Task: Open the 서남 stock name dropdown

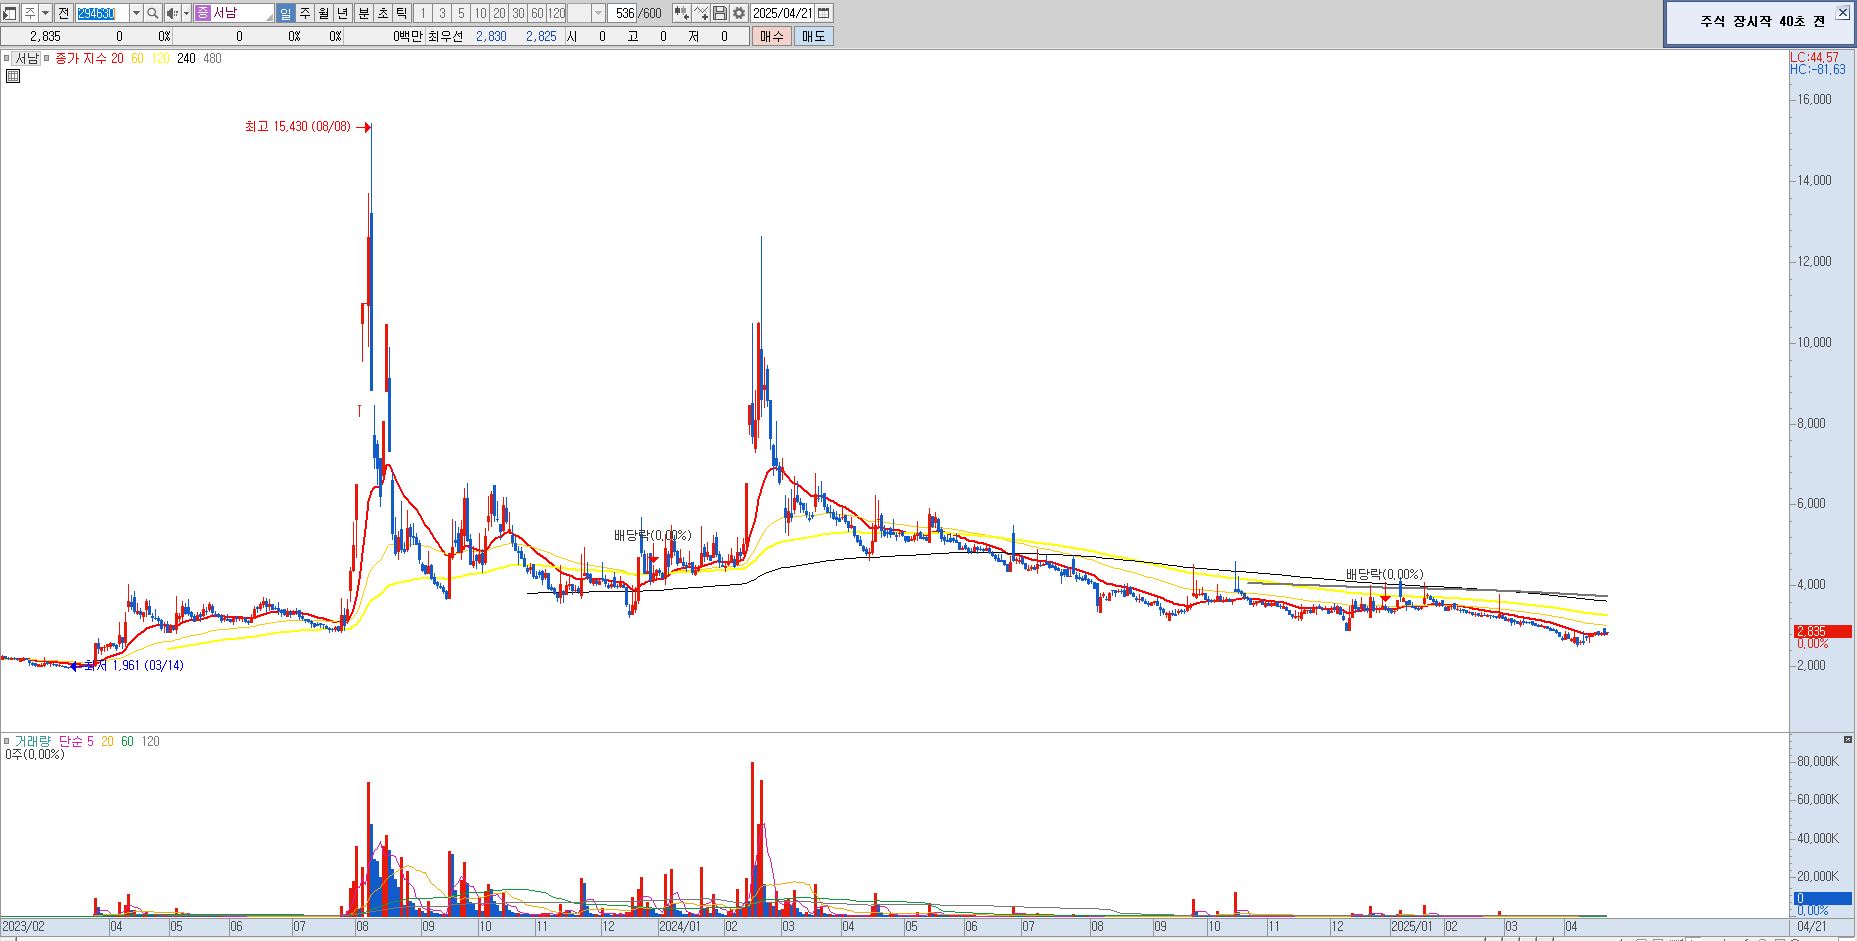Action: pyautogui.click(x=268, y=17)
